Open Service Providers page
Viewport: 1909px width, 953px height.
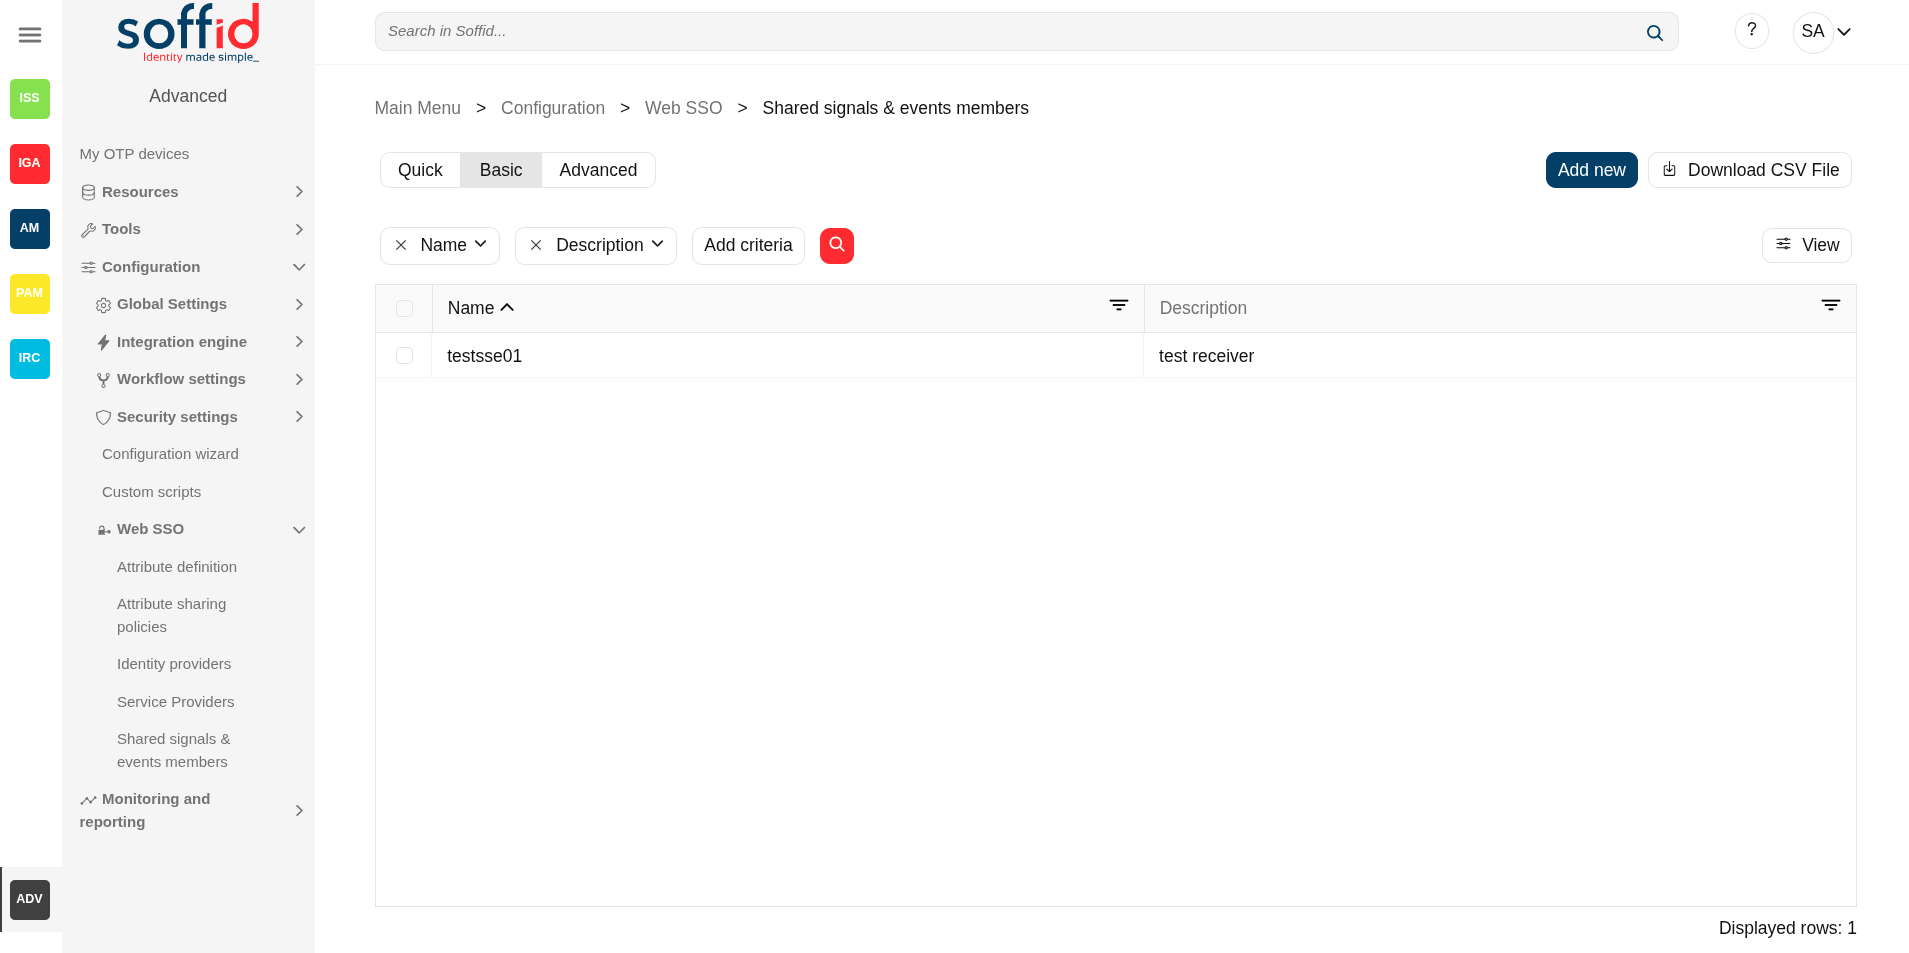point(175,702)
